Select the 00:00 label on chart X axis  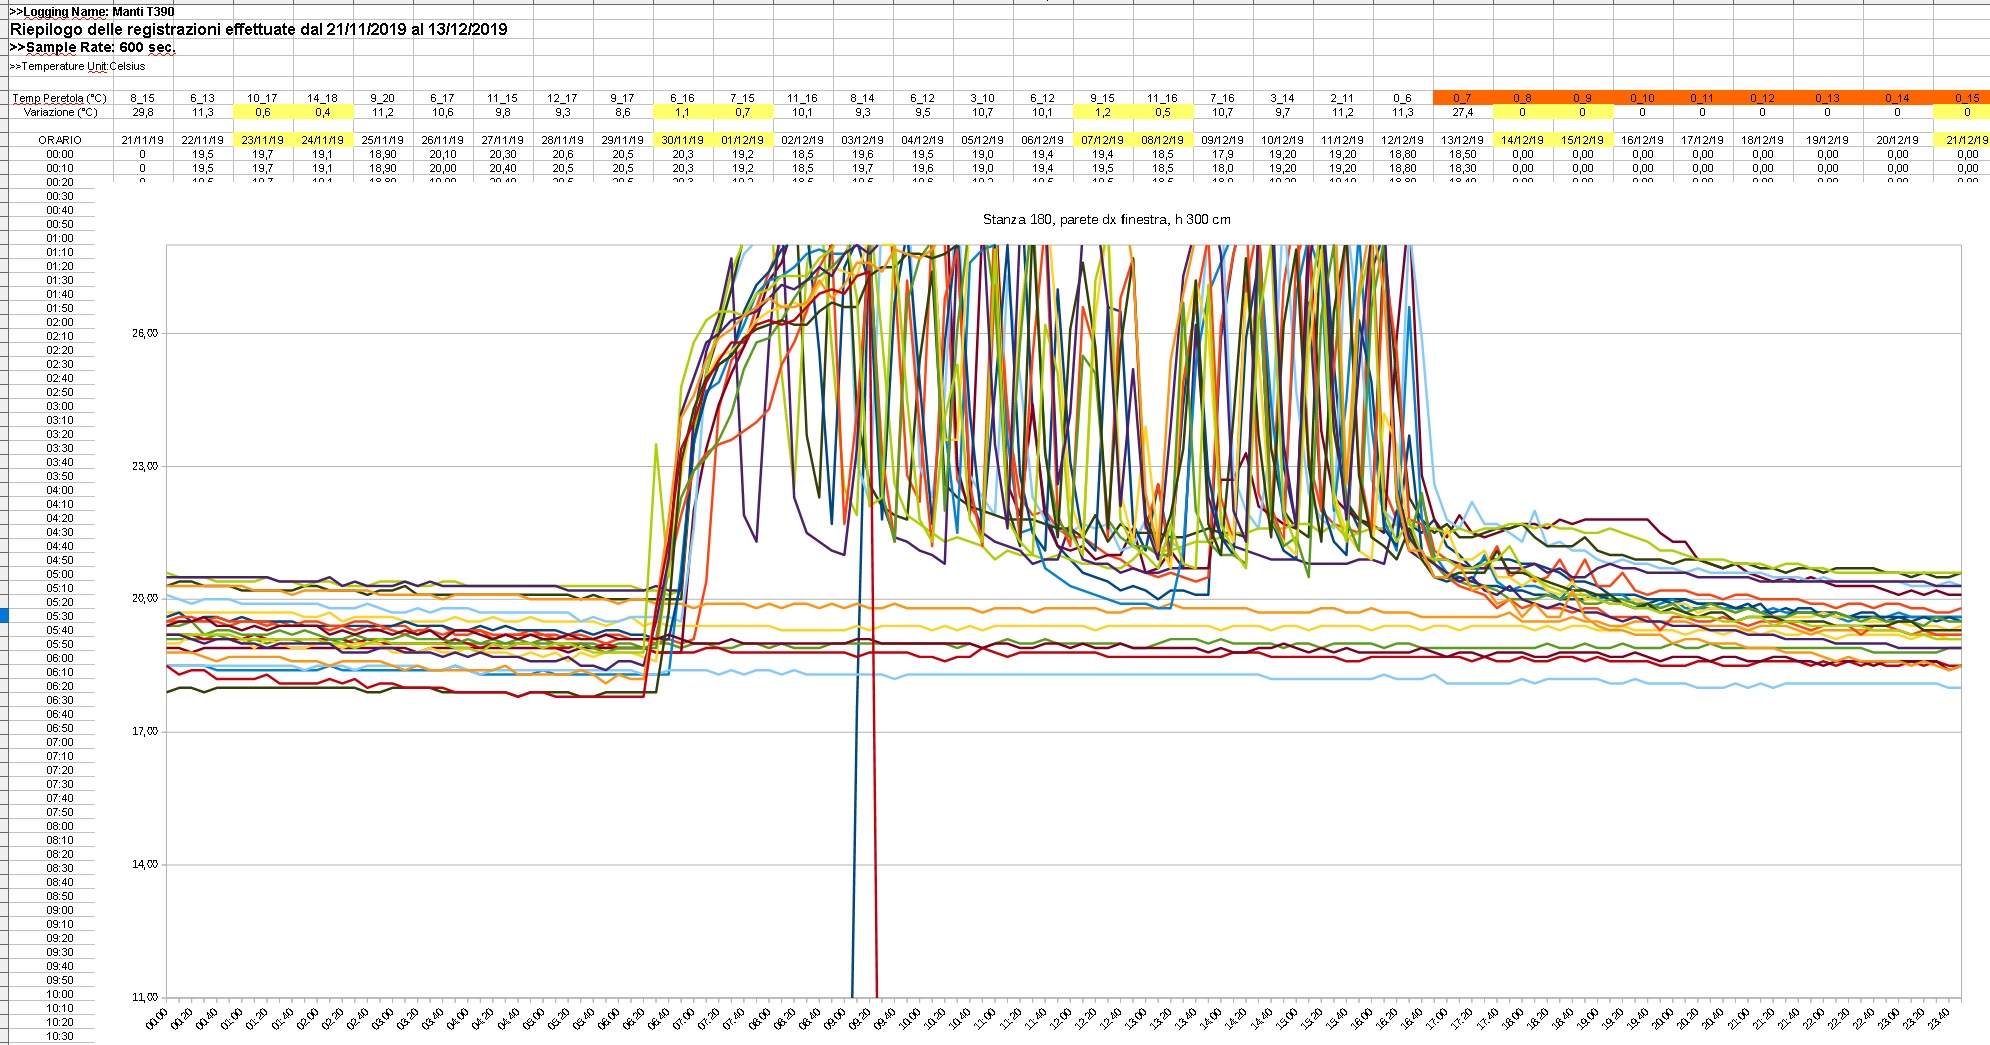point(157,1020)
